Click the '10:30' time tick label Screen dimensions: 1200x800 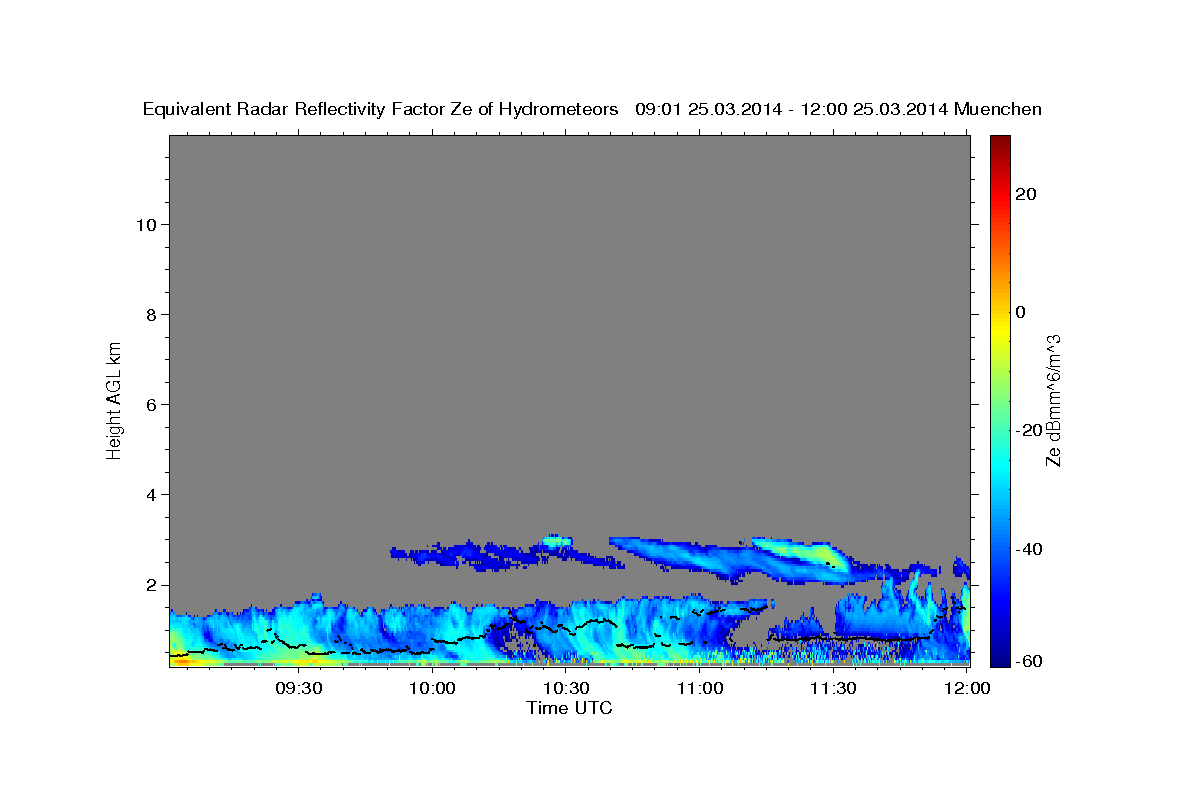coord(566,688)
